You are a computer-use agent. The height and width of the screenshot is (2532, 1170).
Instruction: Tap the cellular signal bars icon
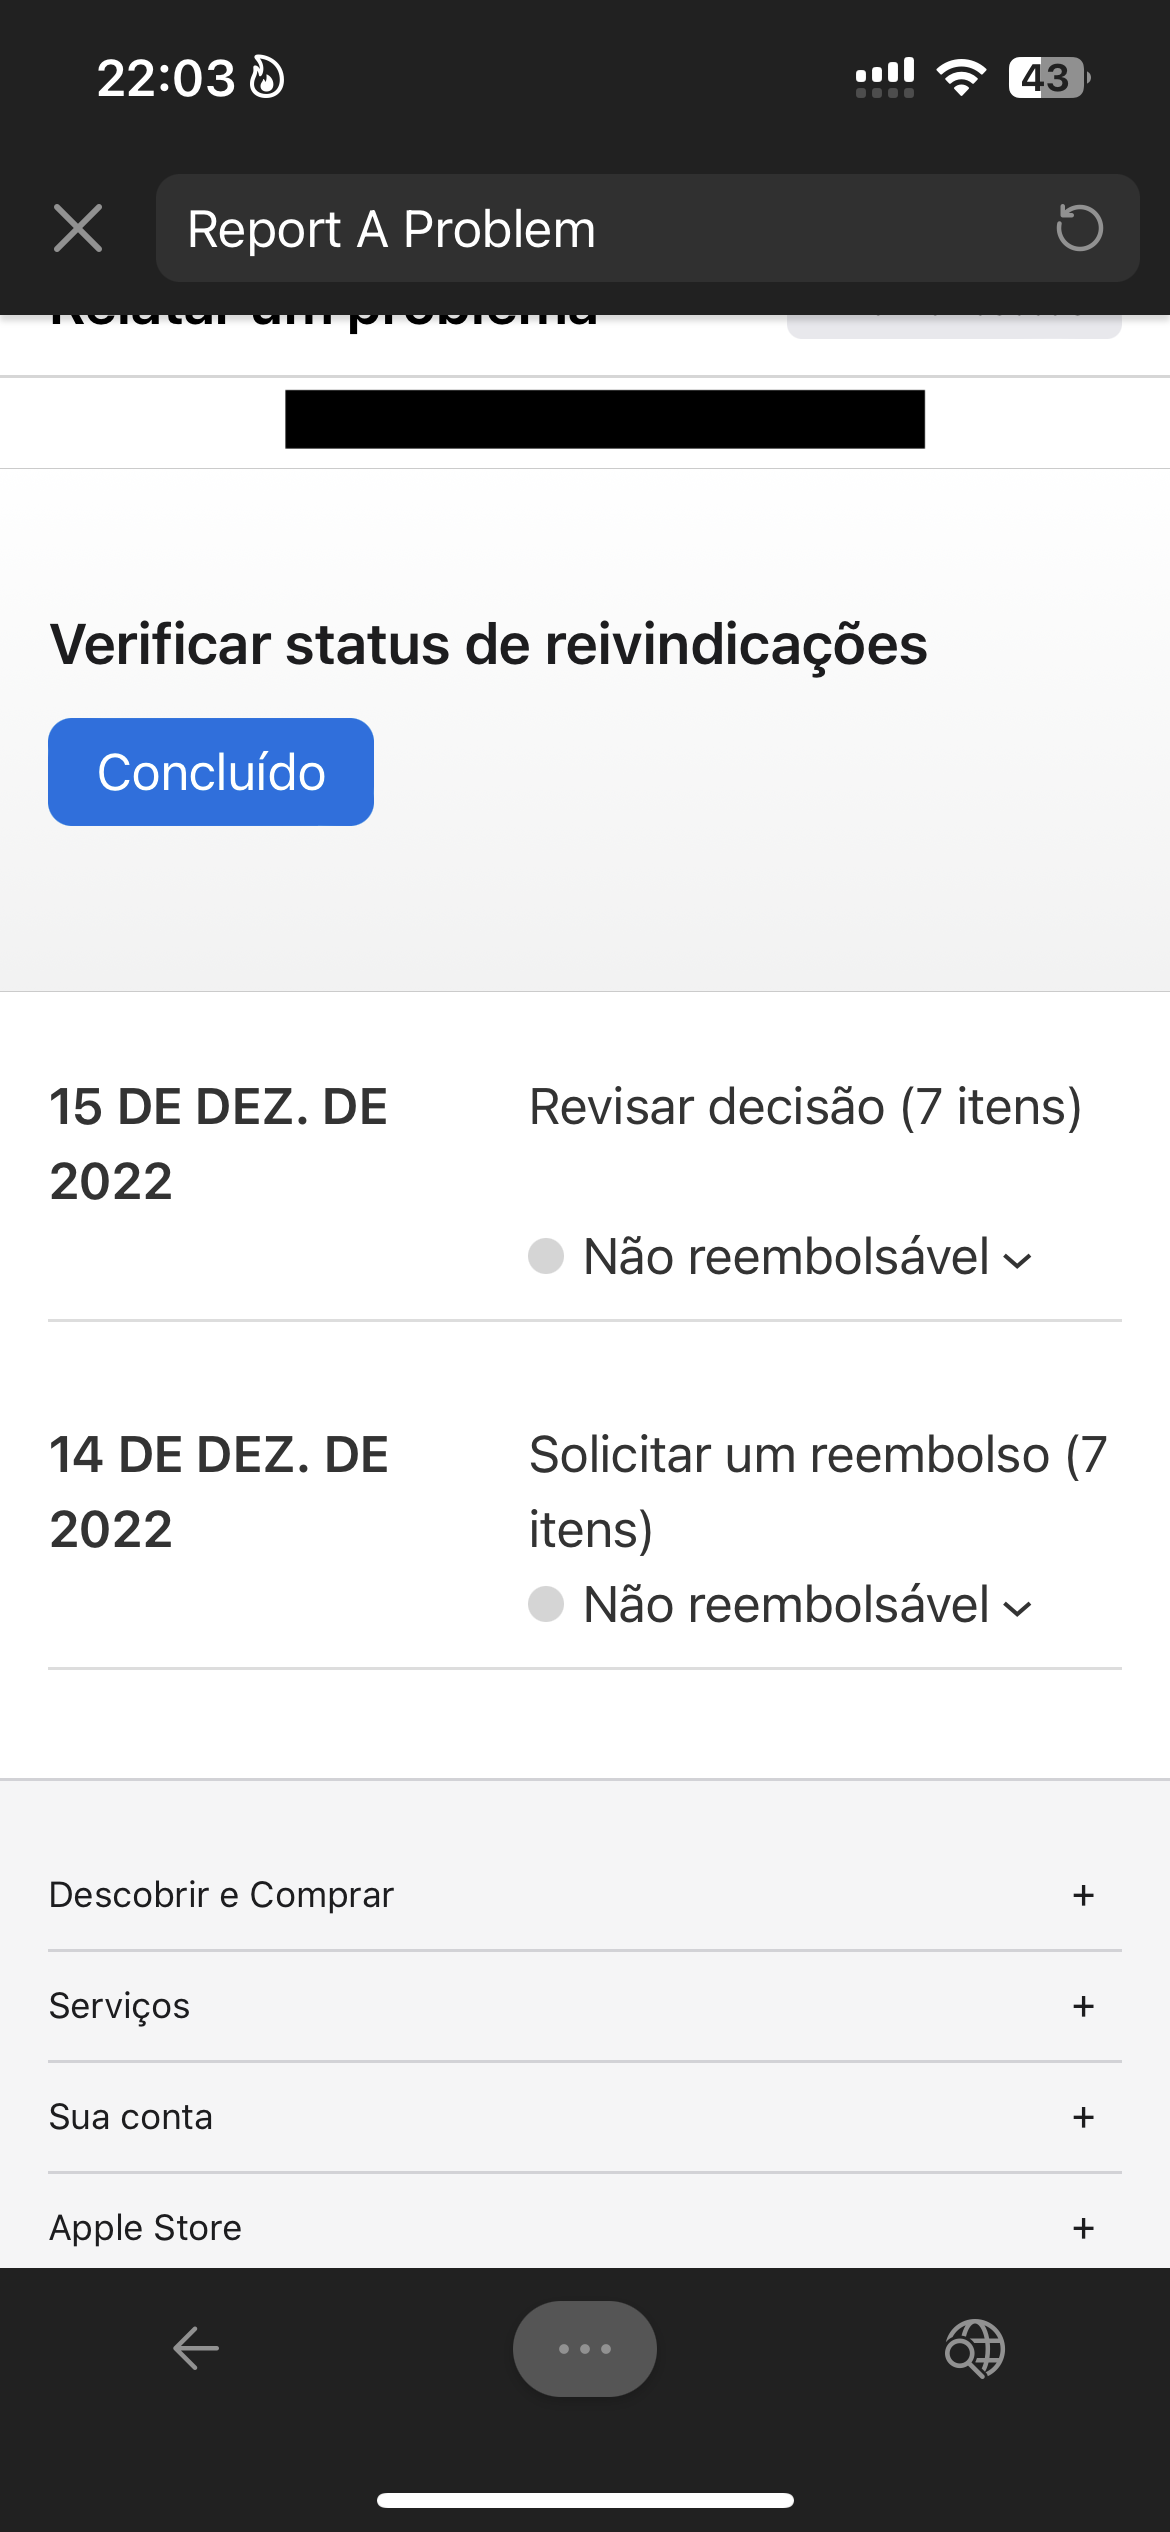(x=884, y=78)
